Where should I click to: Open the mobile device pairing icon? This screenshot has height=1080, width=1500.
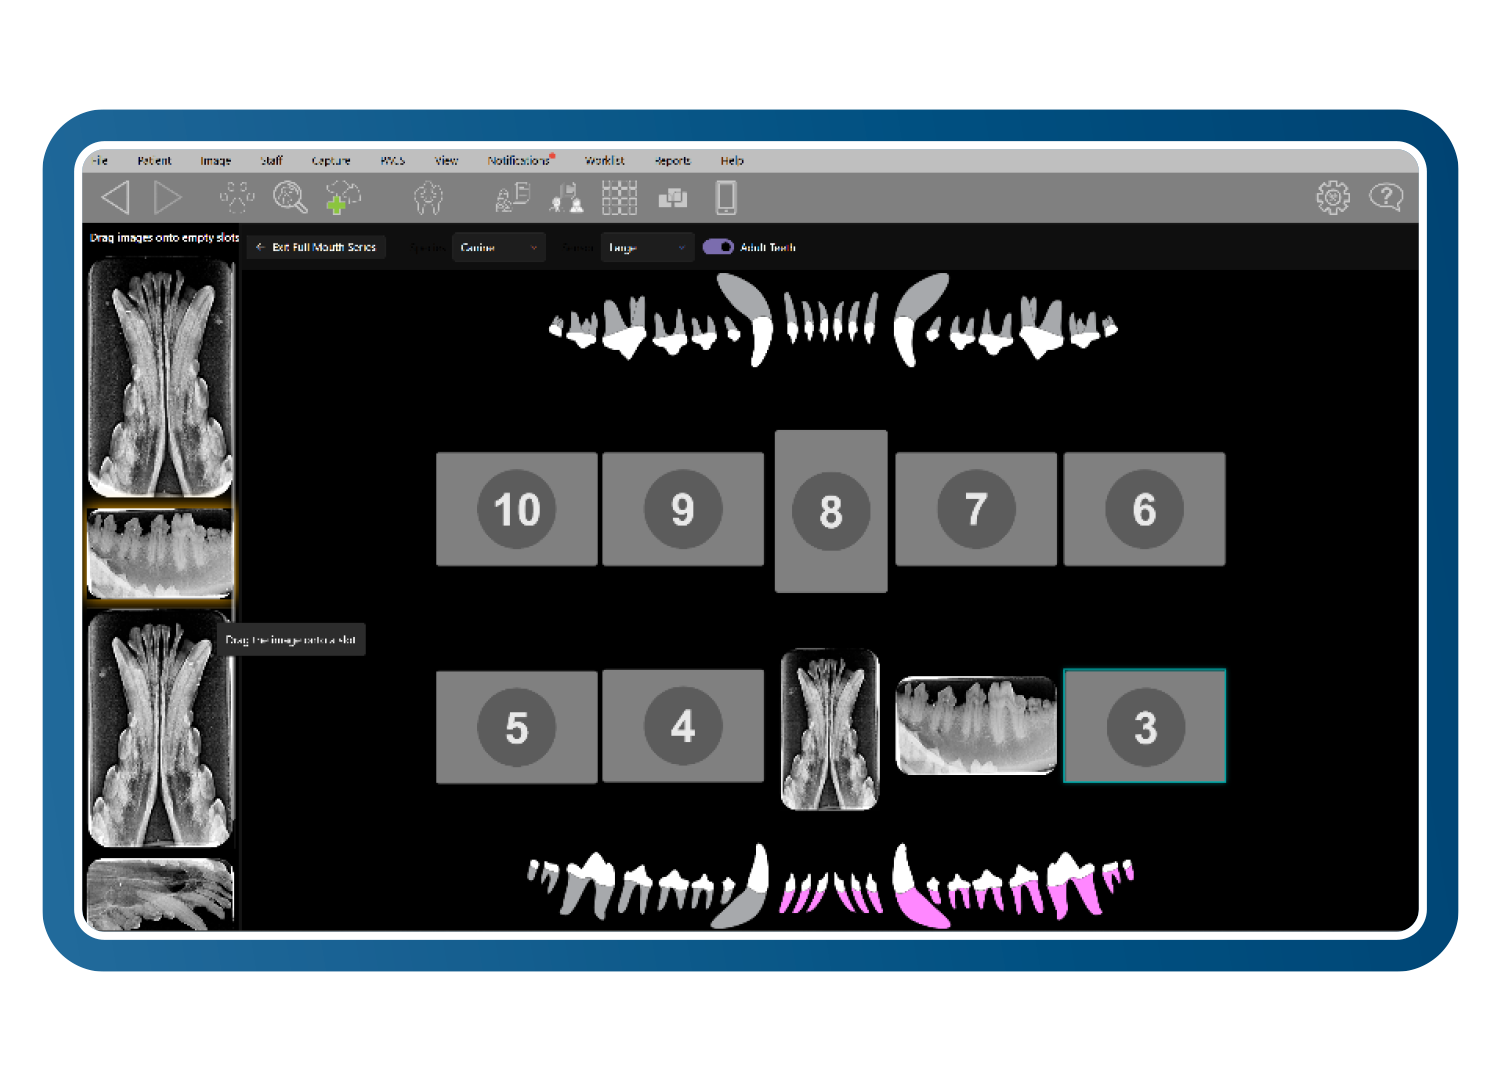pyautogui.click(x=726, y=197)
